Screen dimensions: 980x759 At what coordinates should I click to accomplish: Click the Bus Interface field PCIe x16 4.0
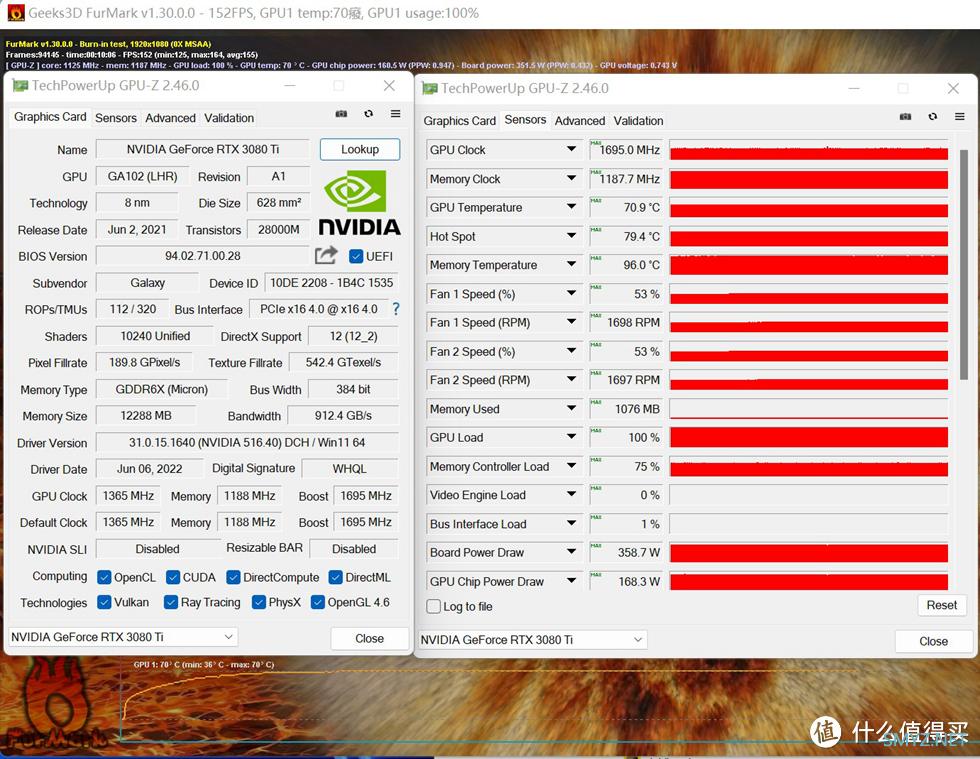click(319, 309)
